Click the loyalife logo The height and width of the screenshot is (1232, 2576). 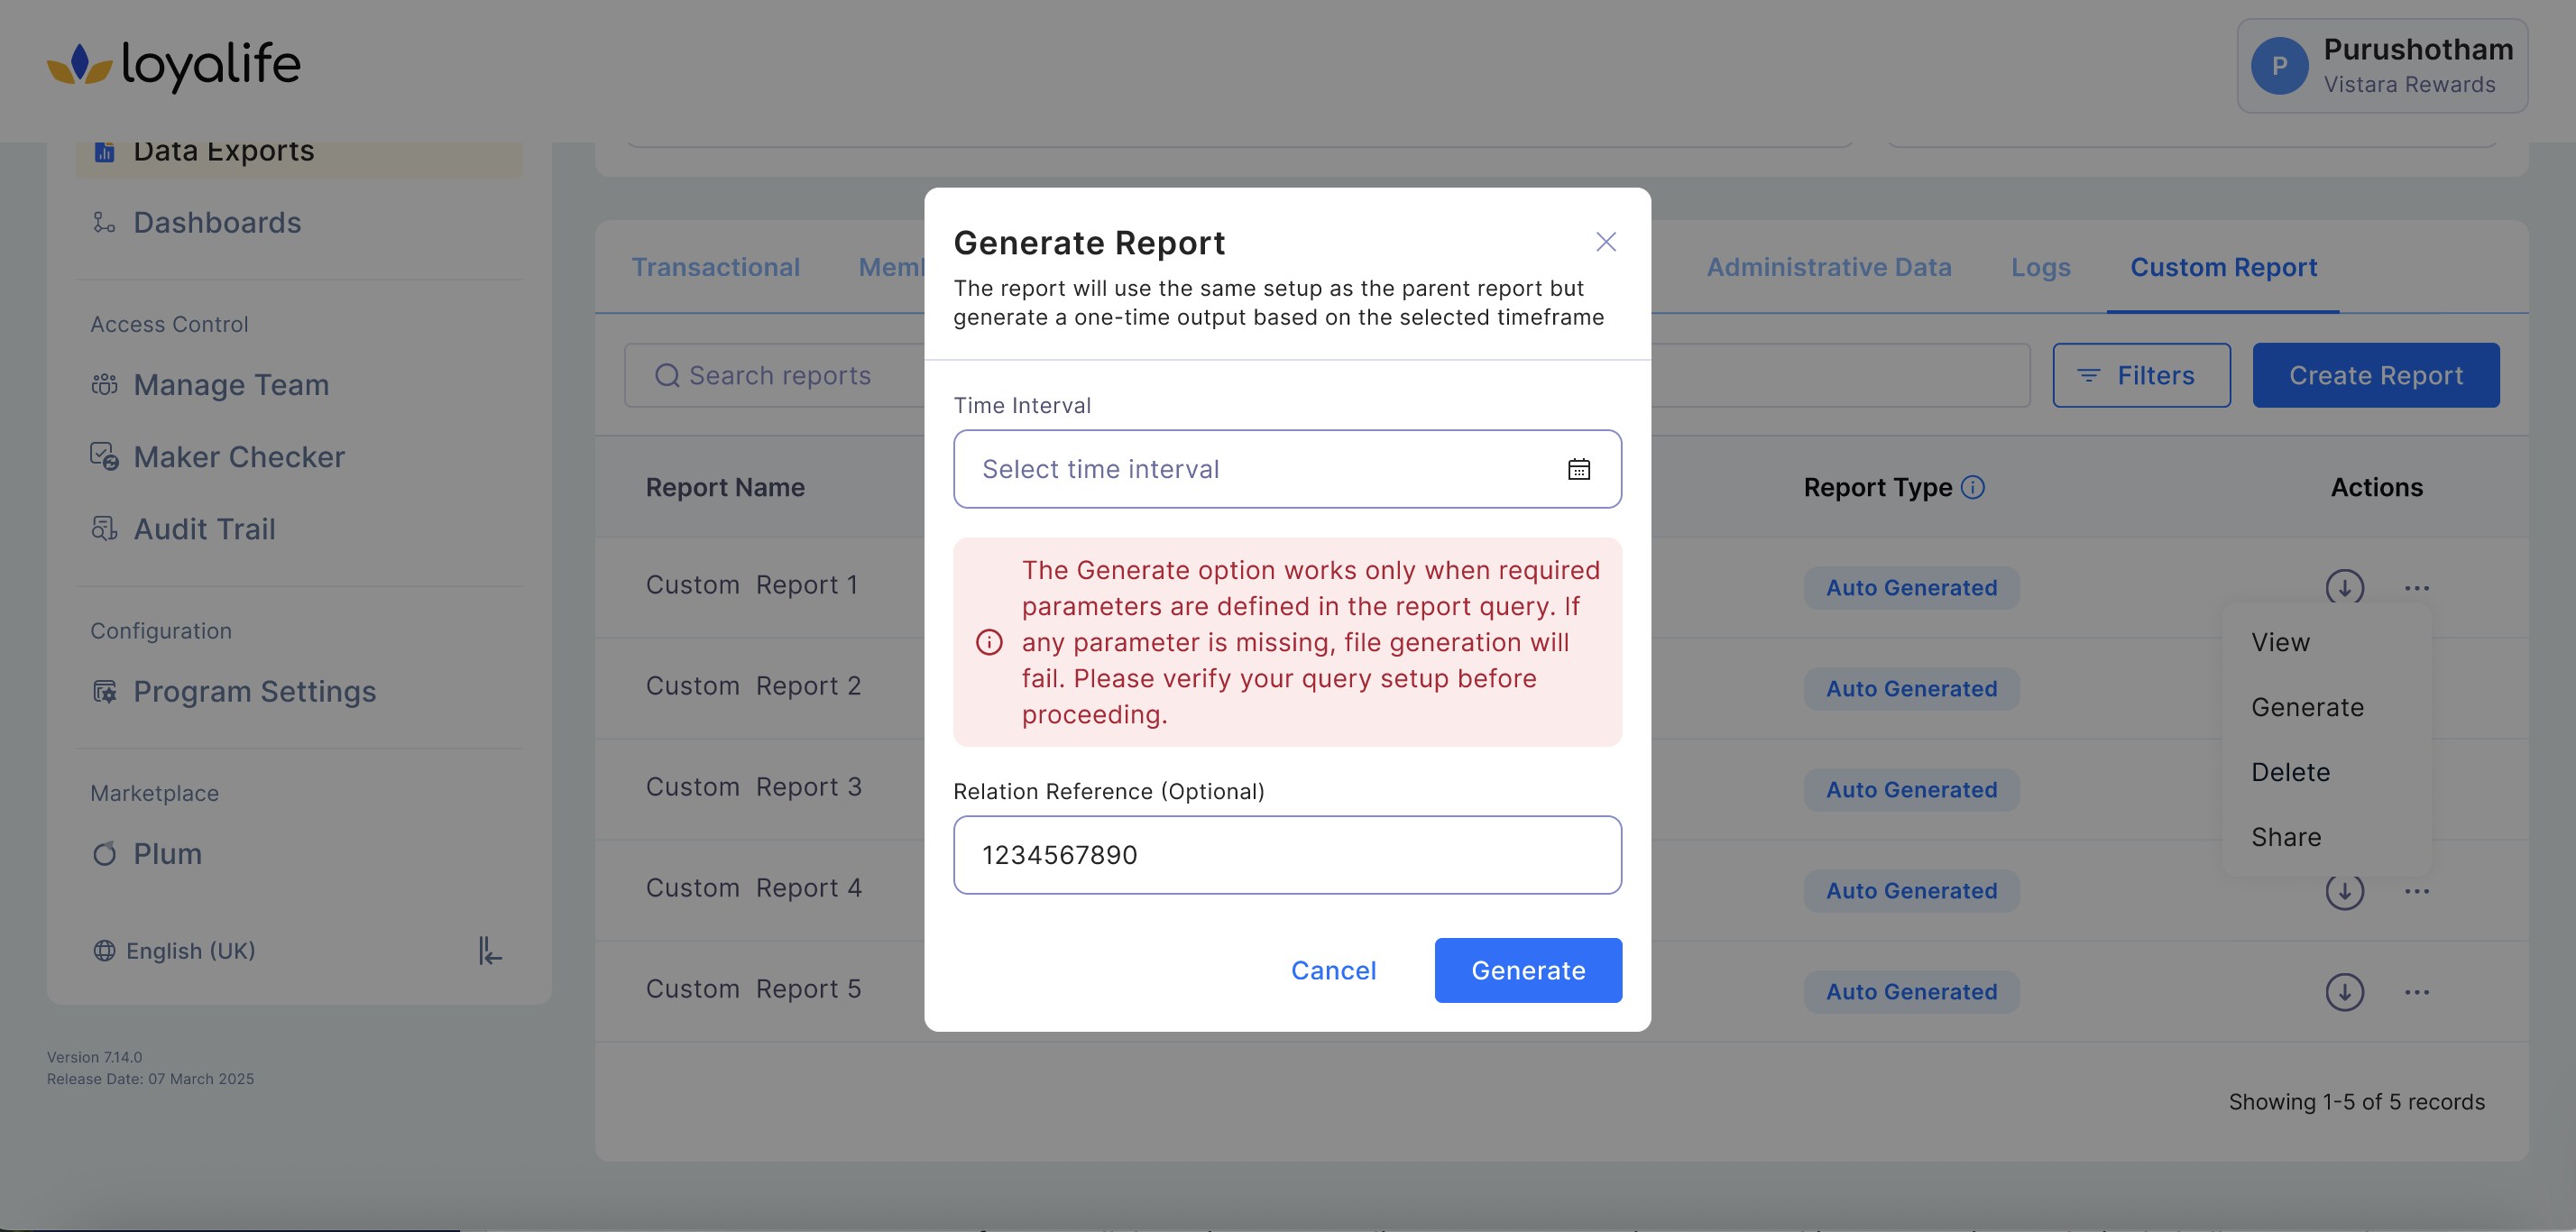(174, 65)
